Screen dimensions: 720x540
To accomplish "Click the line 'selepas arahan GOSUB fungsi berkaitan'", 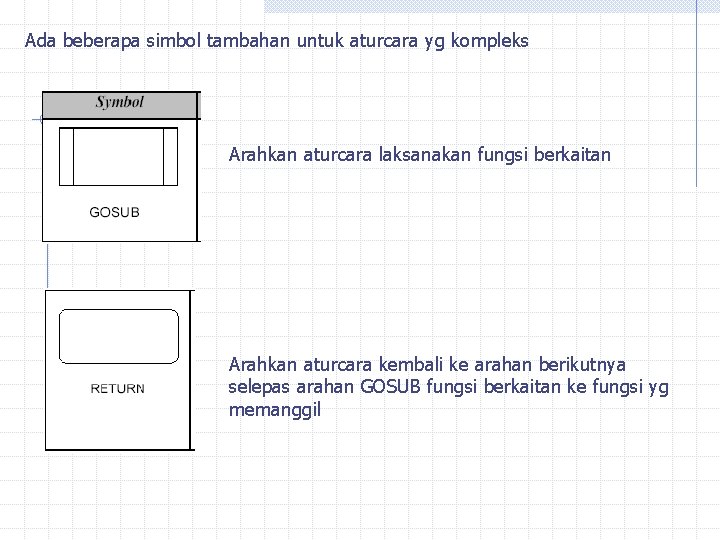I will point(395,387).
